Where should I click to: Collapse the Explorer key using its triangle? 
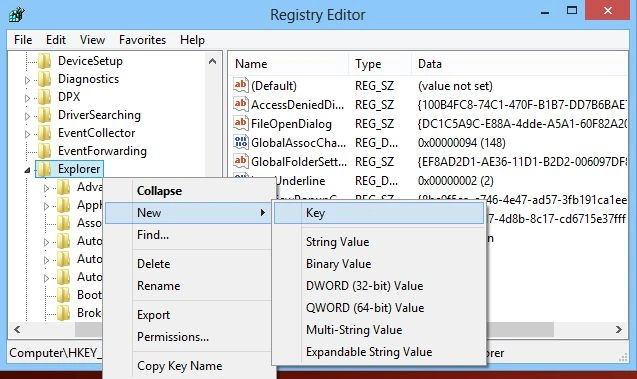coord(27,170)
